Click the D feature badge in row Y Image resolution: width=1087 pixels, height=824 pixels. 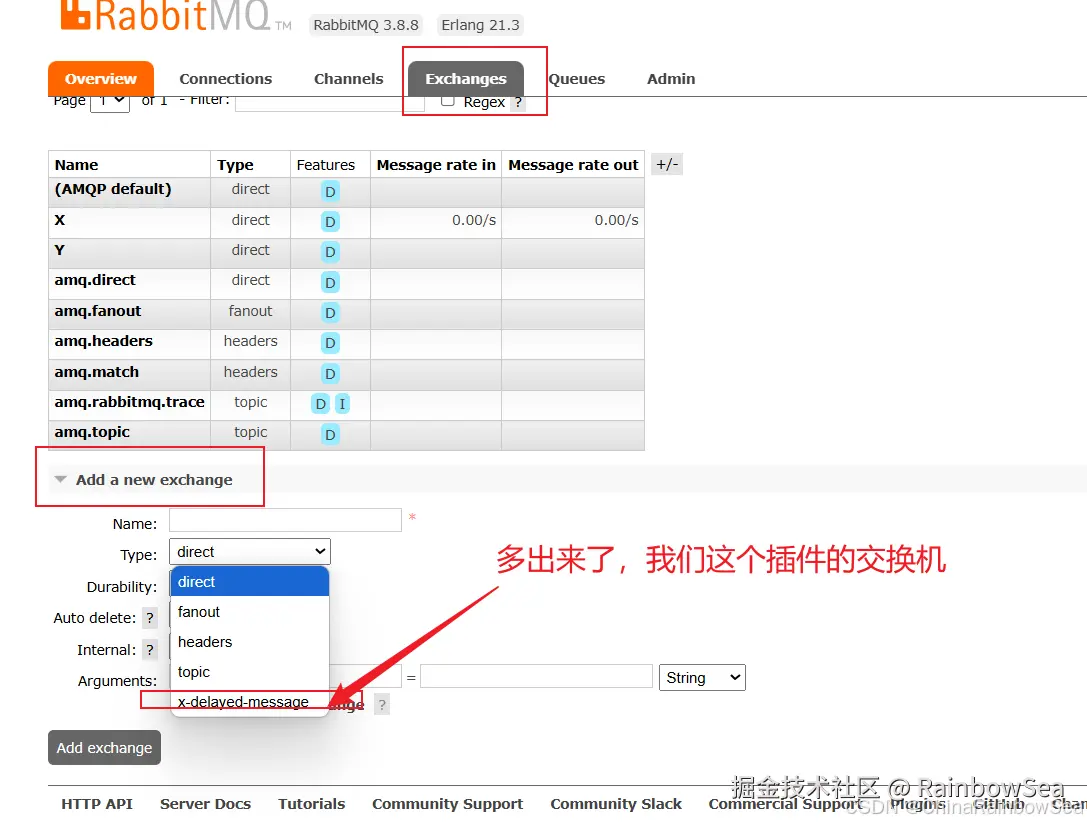(x=330, y=252)
